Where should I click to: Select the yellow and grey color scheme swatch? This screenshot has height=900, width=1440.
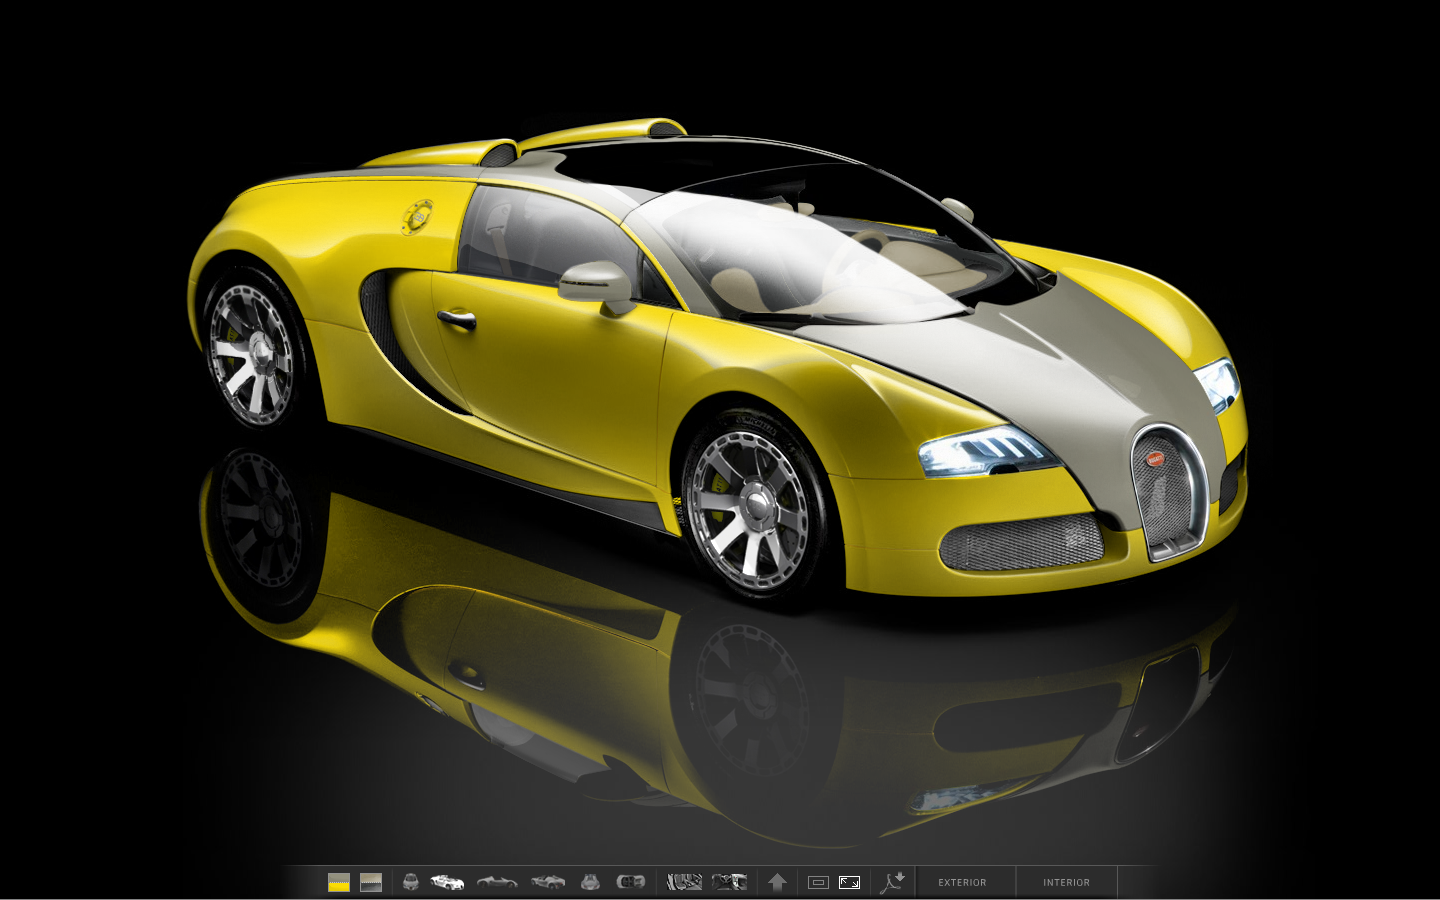pos(339,882)
